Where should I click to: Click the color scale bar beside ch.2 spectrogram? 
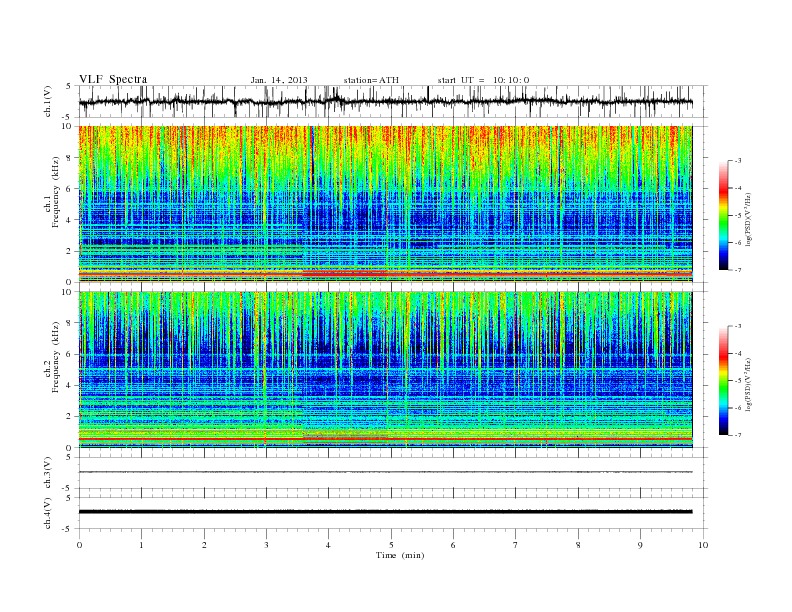[723, 380]
